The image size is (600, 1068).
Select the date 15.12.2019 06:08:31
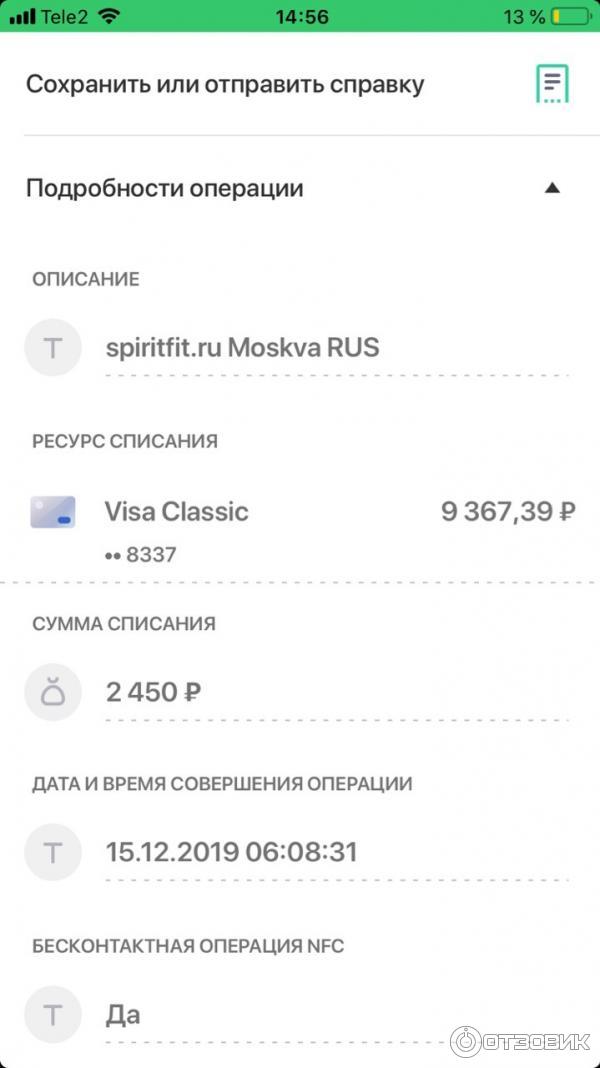coord(231,852)
